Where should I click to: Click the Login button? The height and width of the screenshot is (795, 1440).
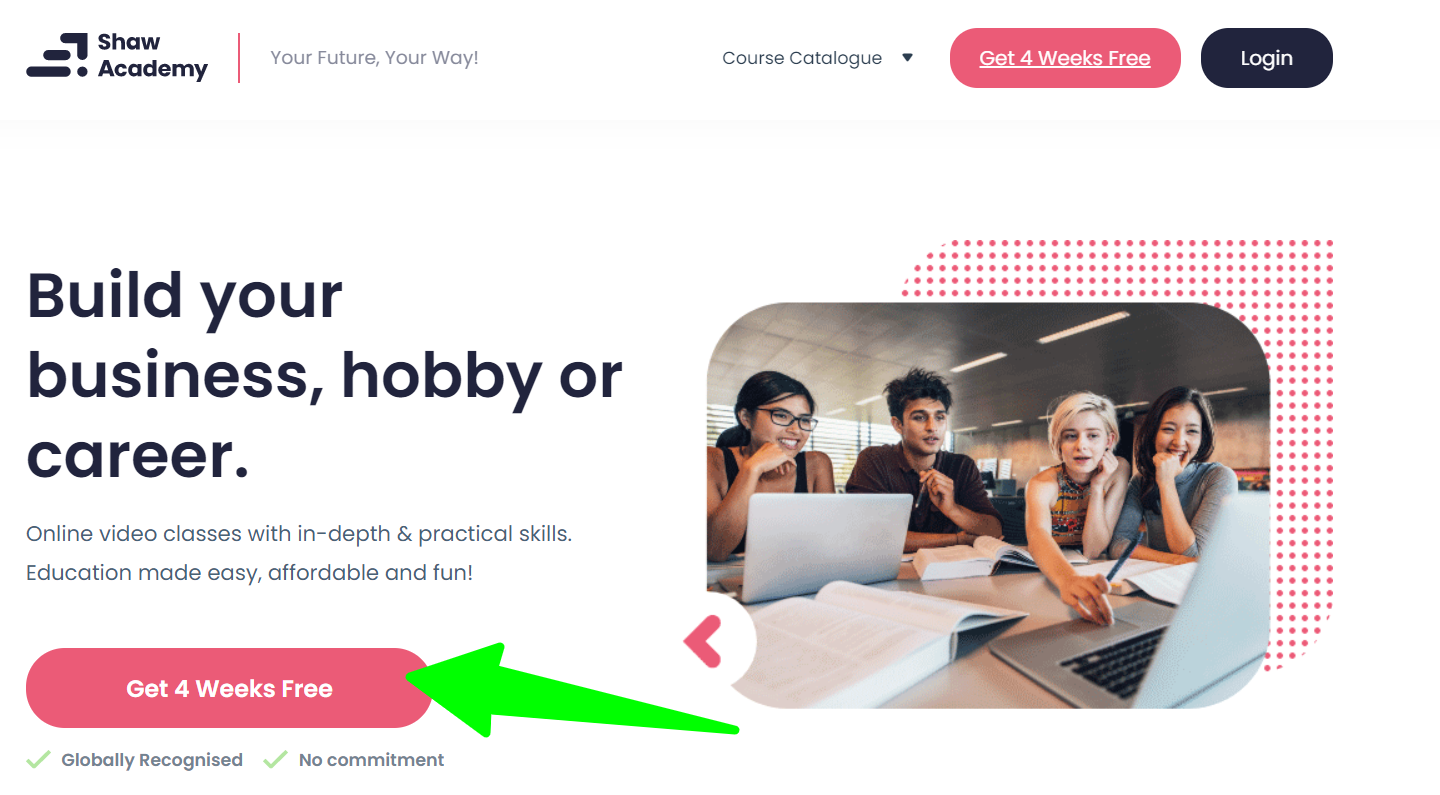tap(1266, 58)
